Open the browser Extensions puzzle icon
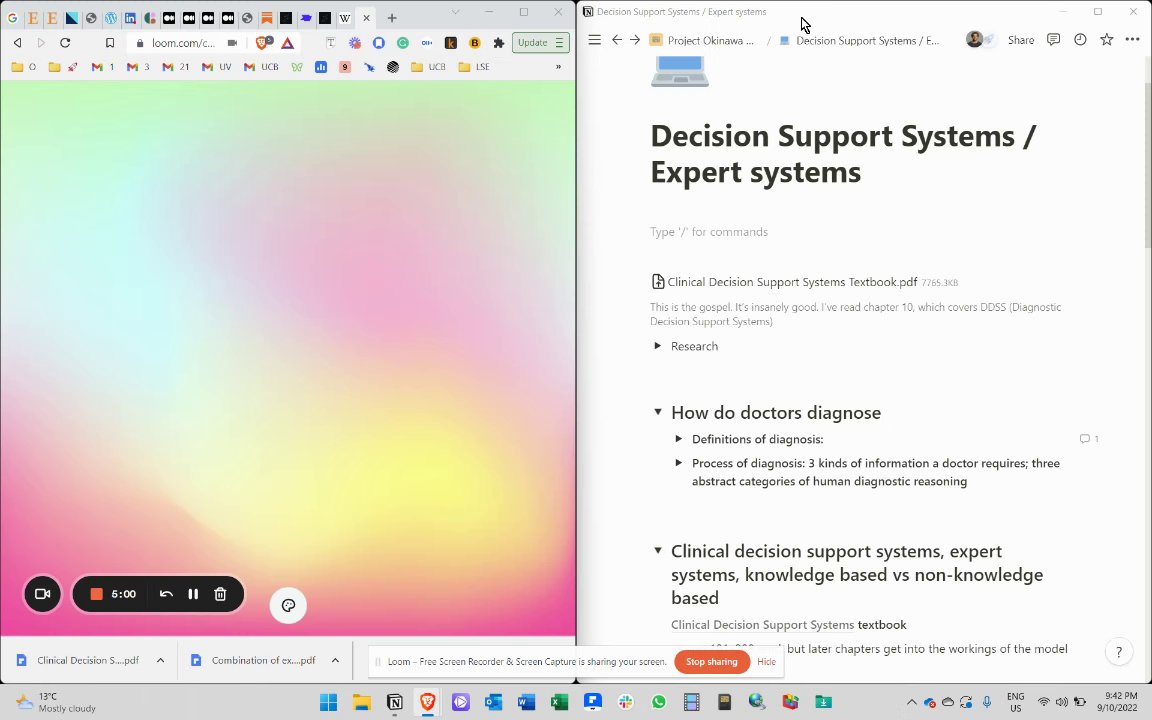The width and height of the screenshot is (1152, 720). [499, 43]
